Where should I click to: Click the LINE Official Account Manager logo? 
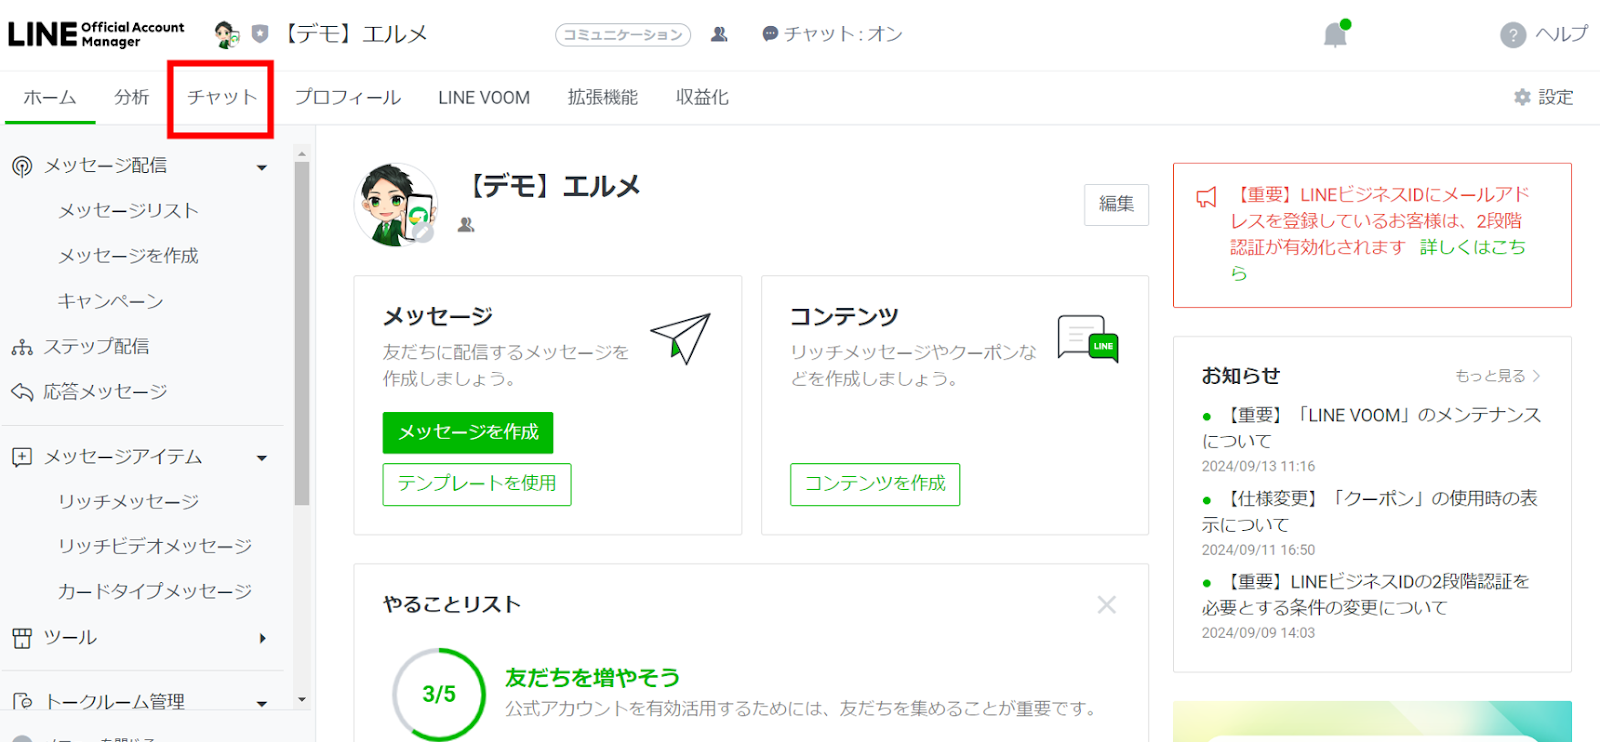tap(96, 34)
